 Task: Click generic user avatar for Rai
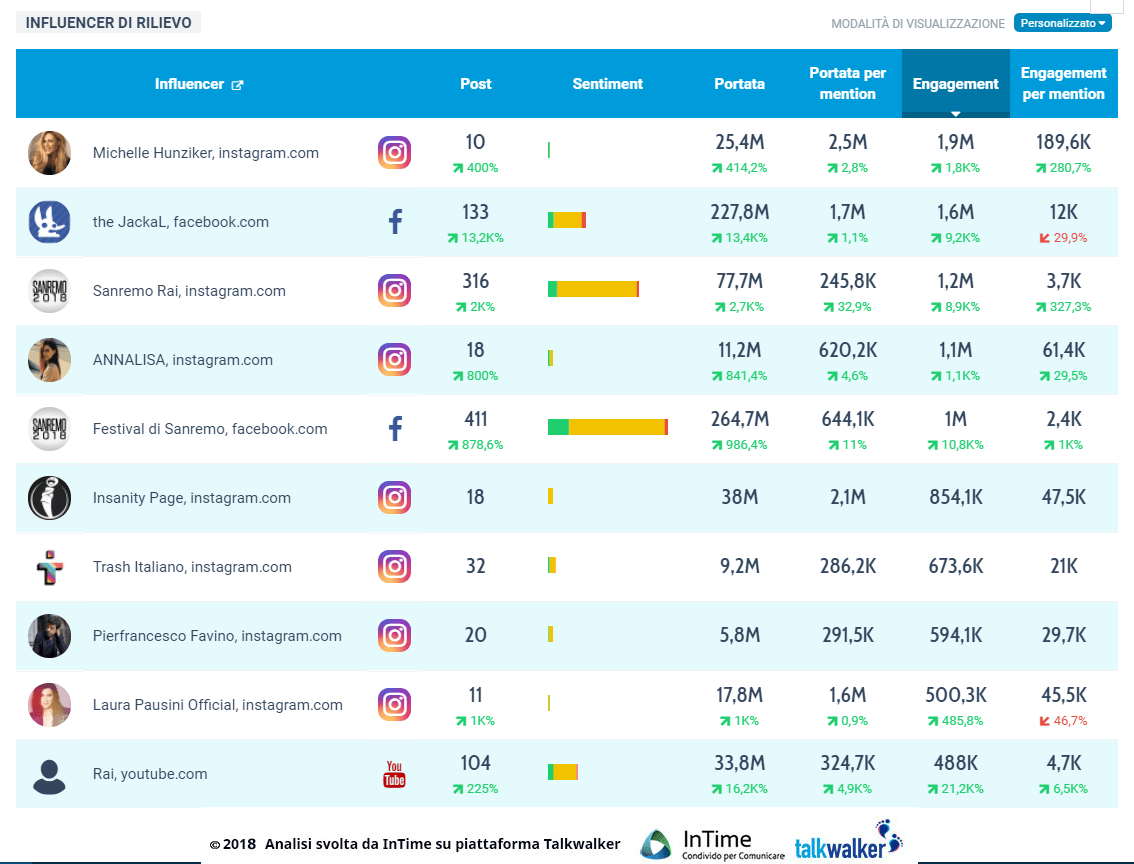[49, 777]
